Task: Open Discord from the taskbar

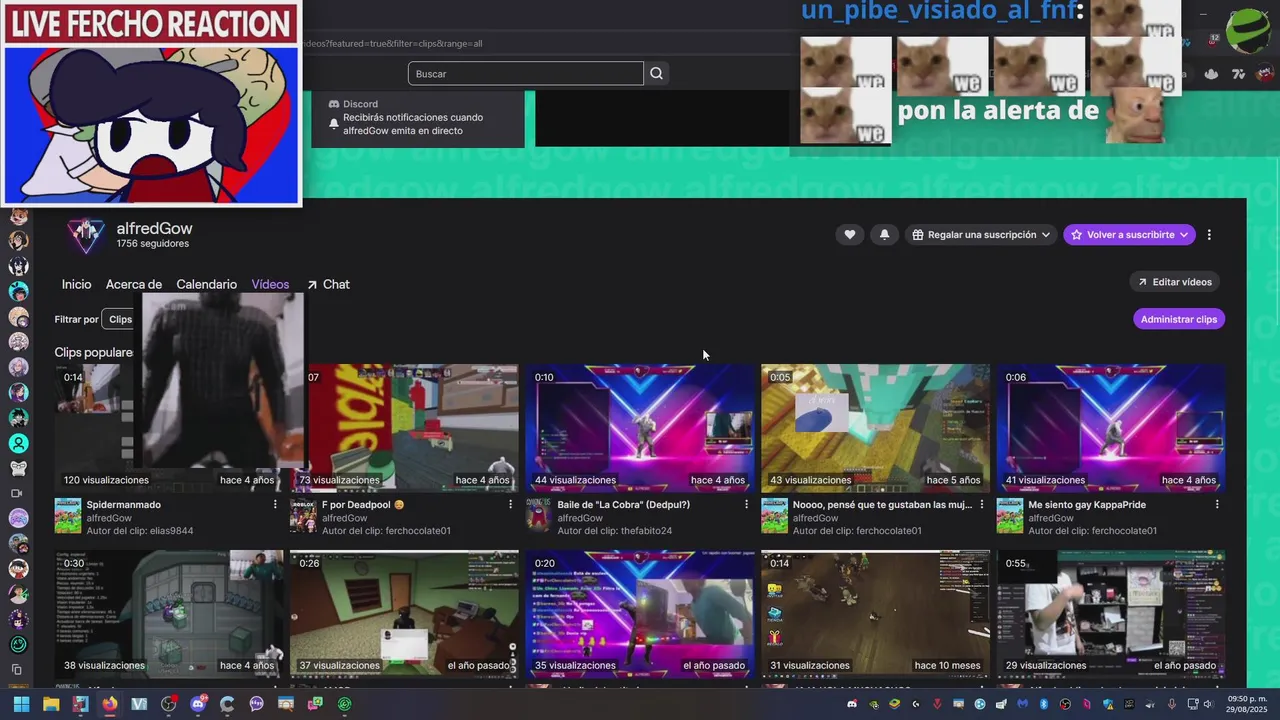Action: tap(198, 704)
